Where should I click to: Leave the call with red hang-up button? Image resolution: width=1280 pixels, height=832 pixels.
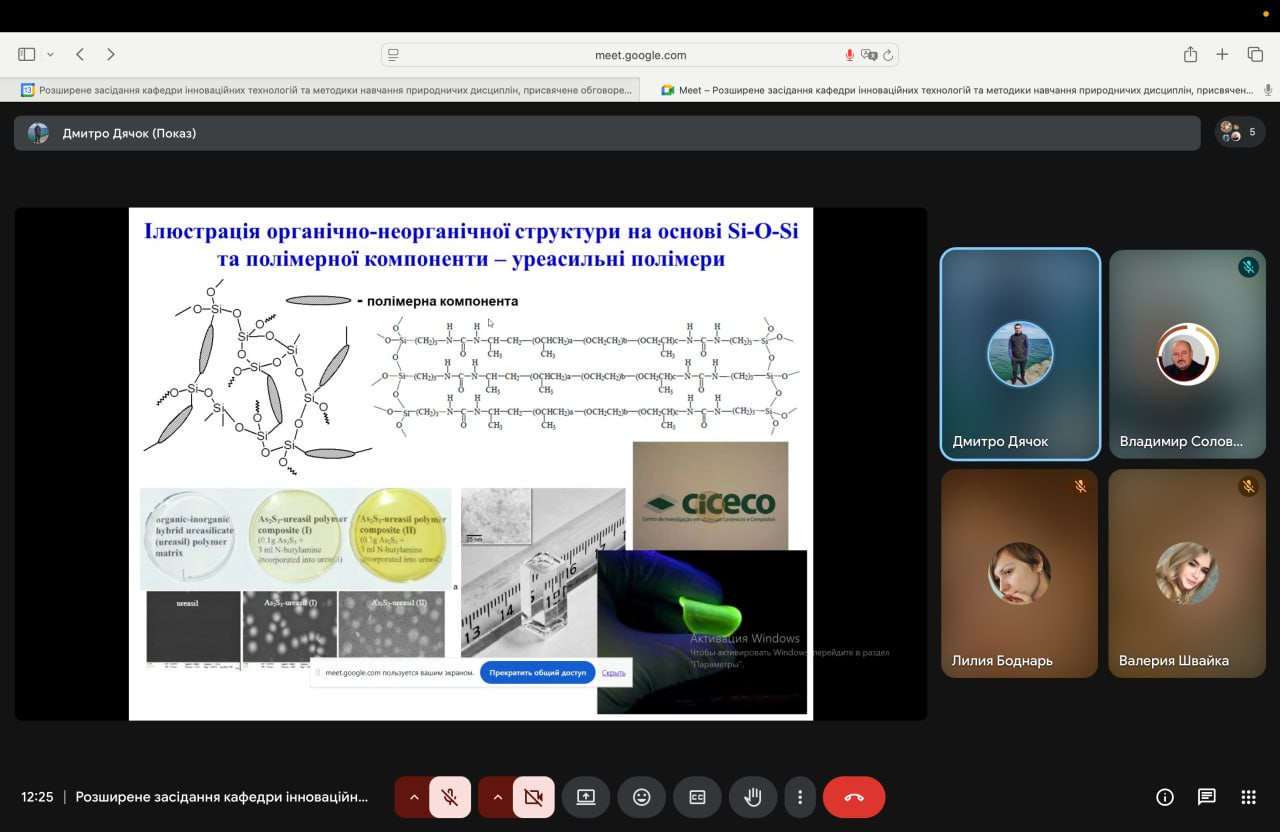click(853, 797)
